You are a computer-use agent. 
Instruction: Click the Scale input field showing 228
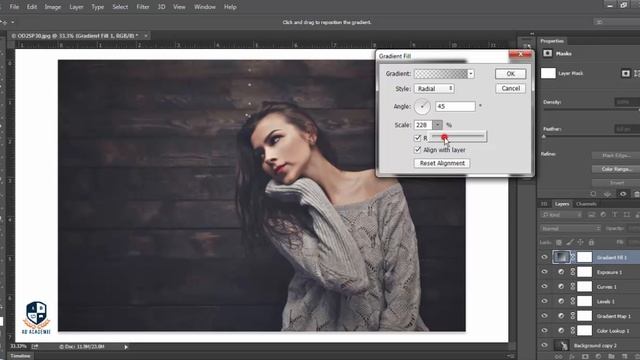(x=423, y=125)
